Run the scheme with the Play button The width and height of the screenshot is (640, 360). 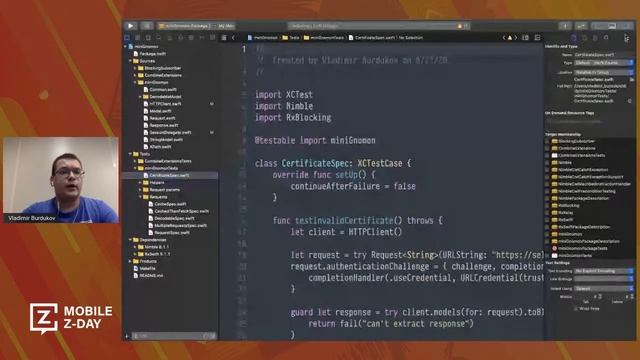coord(131,26)
